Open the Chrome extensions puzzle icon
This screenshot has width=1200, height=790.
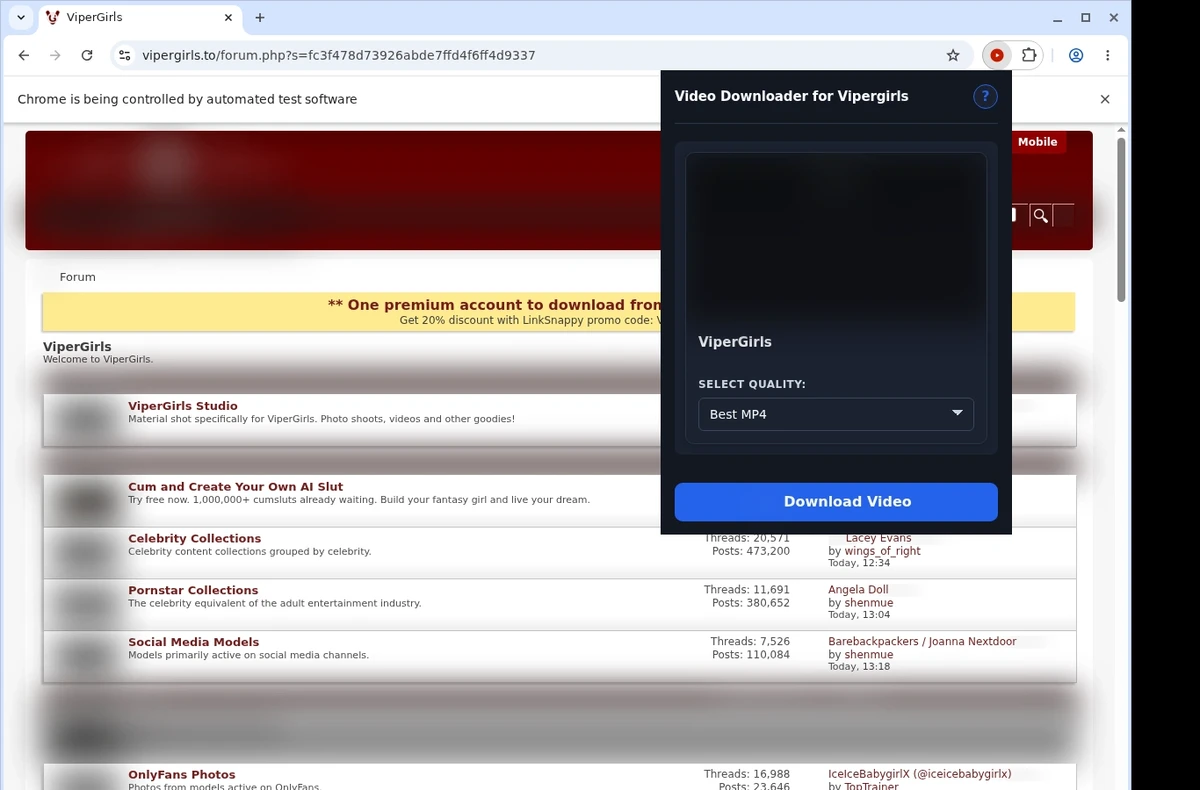(x=1028, y=56)
